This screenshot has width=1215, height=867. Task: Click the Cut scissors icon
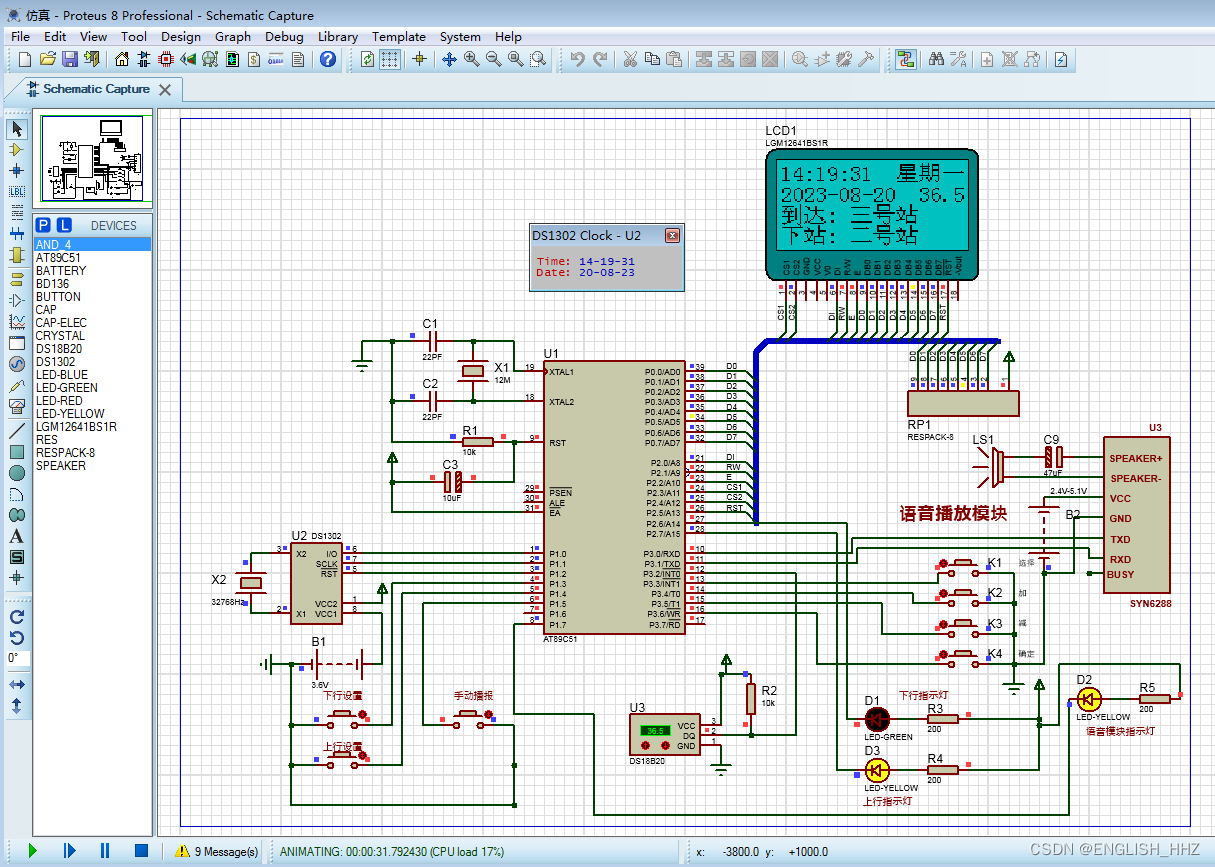click(629, 60)
